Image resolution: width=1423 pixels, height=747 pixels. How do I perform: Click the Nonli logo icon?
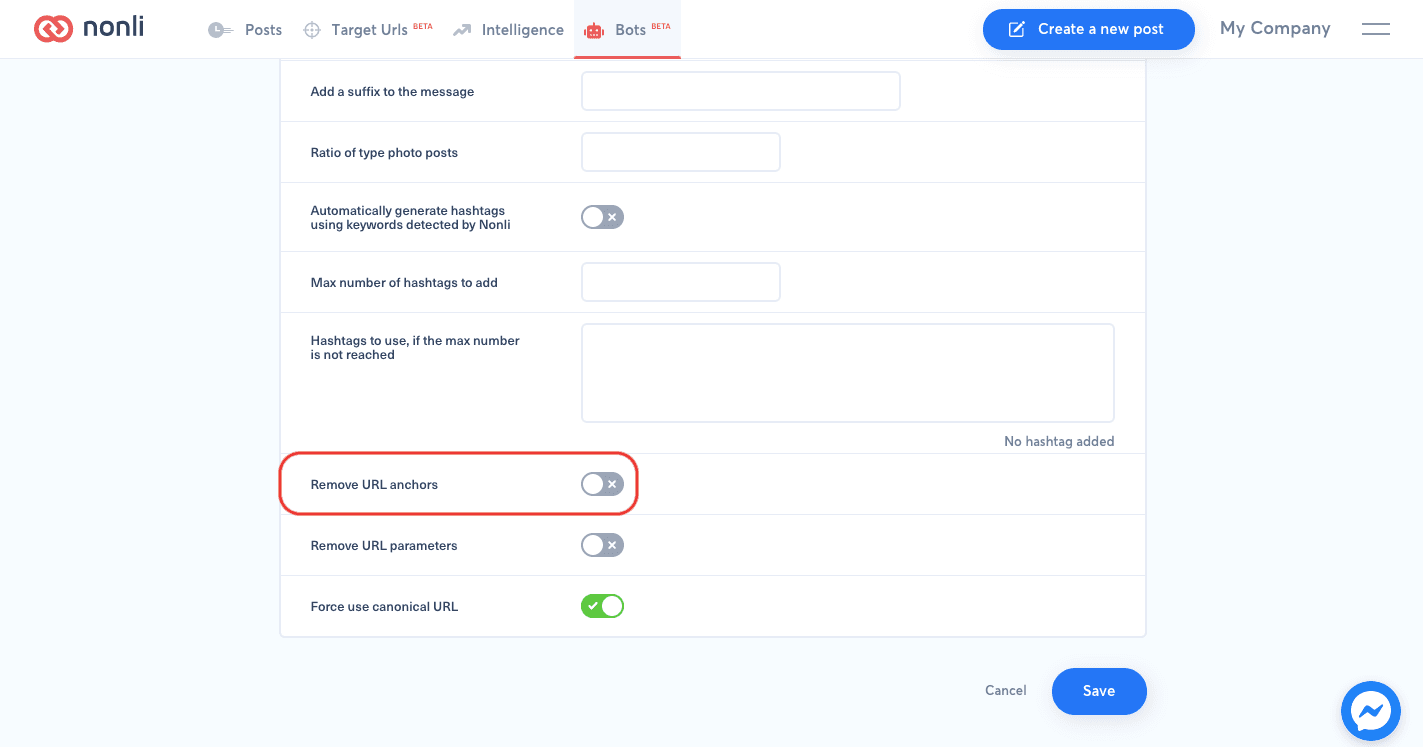point(53,29)
